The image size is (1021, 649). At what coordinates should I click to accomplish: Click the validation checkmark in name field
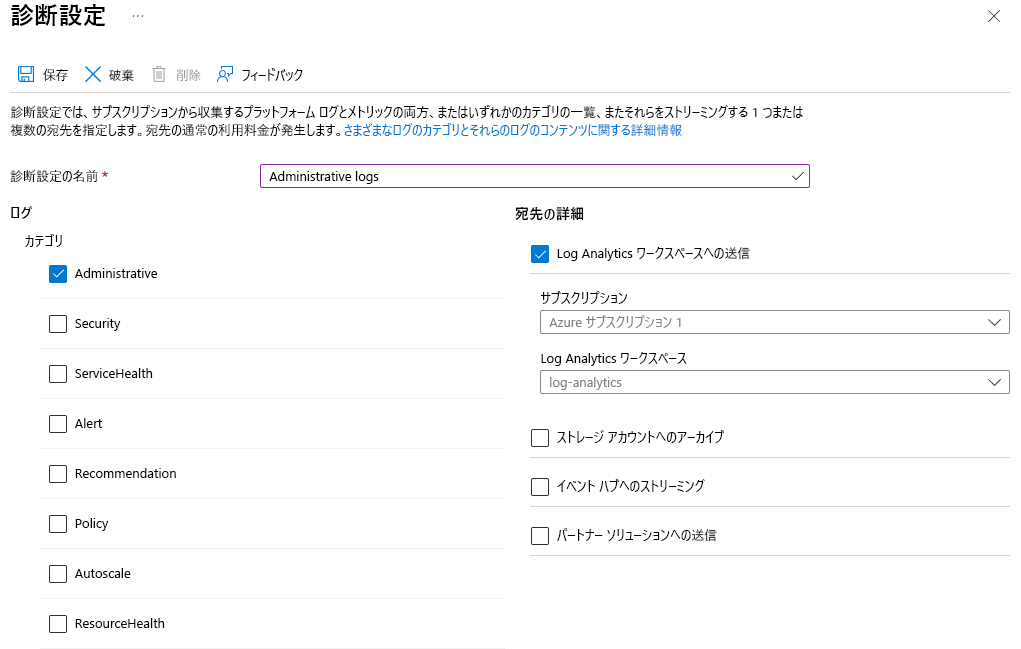pos(797,176)
